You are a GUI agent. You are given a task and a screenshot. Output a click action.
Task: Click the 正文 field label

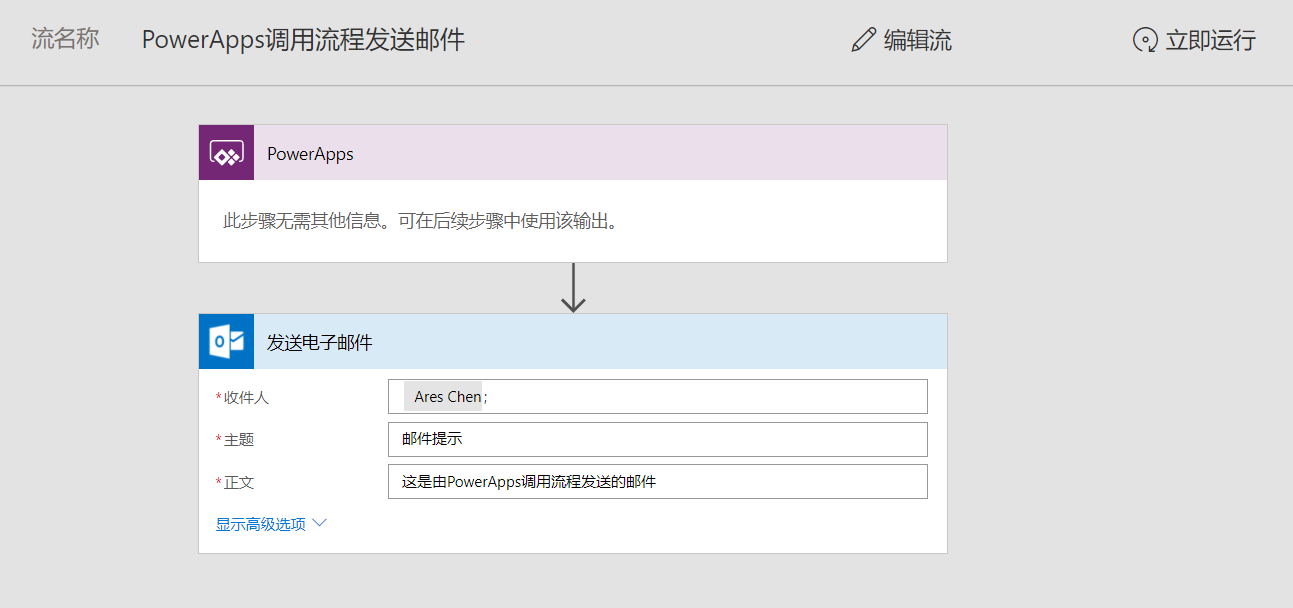pyautogui.click(x=238, y=482)
